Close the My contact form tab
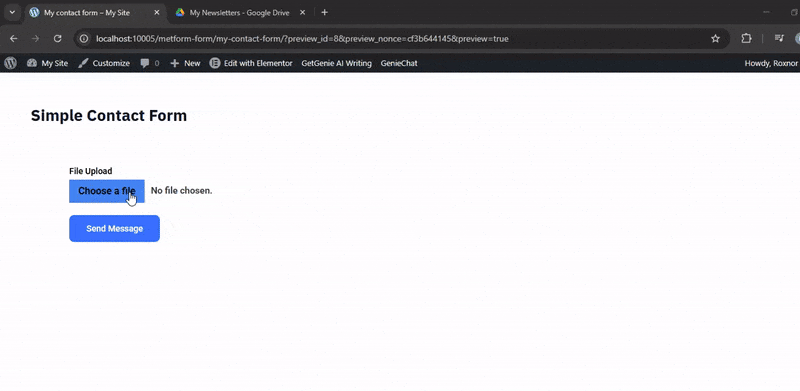Image resolution: width=800 pixels, height=391 pixels. tap(157, 12)
